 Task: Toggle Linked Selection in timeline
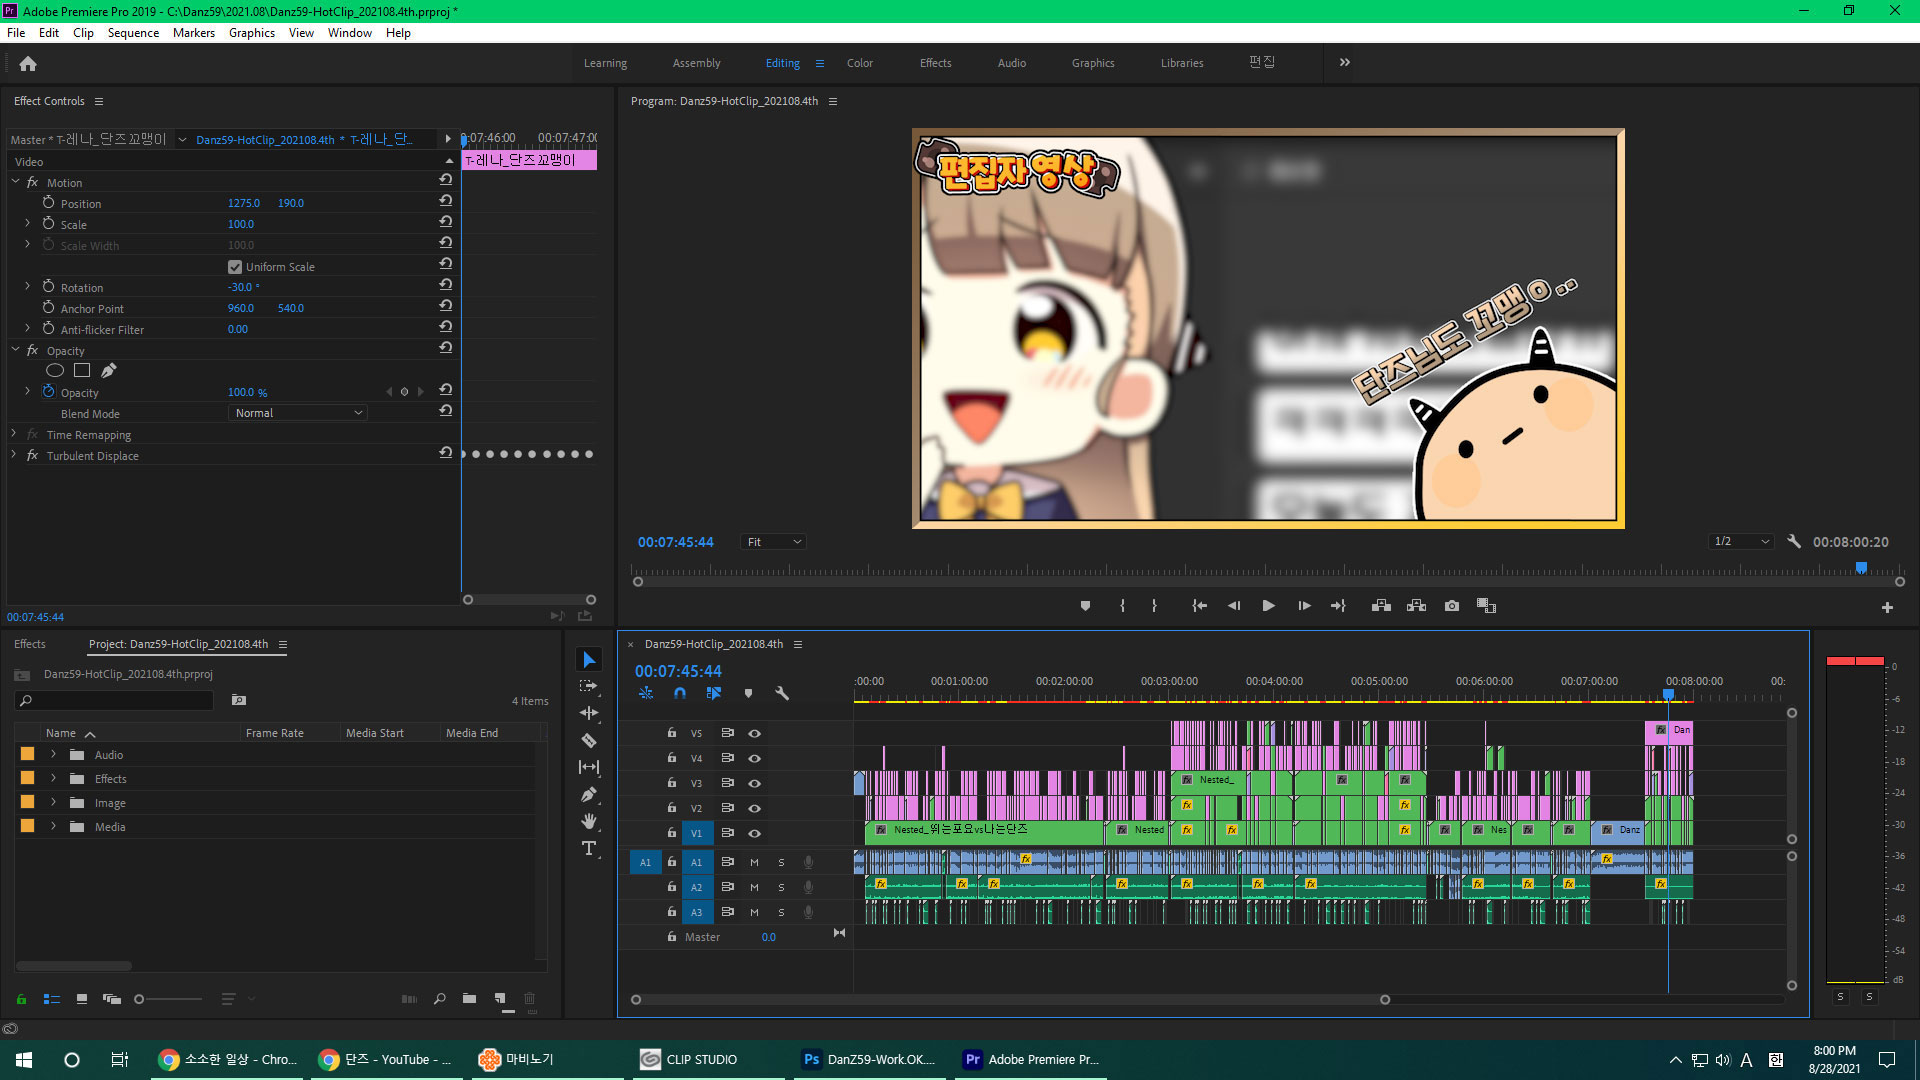[714, 693]
